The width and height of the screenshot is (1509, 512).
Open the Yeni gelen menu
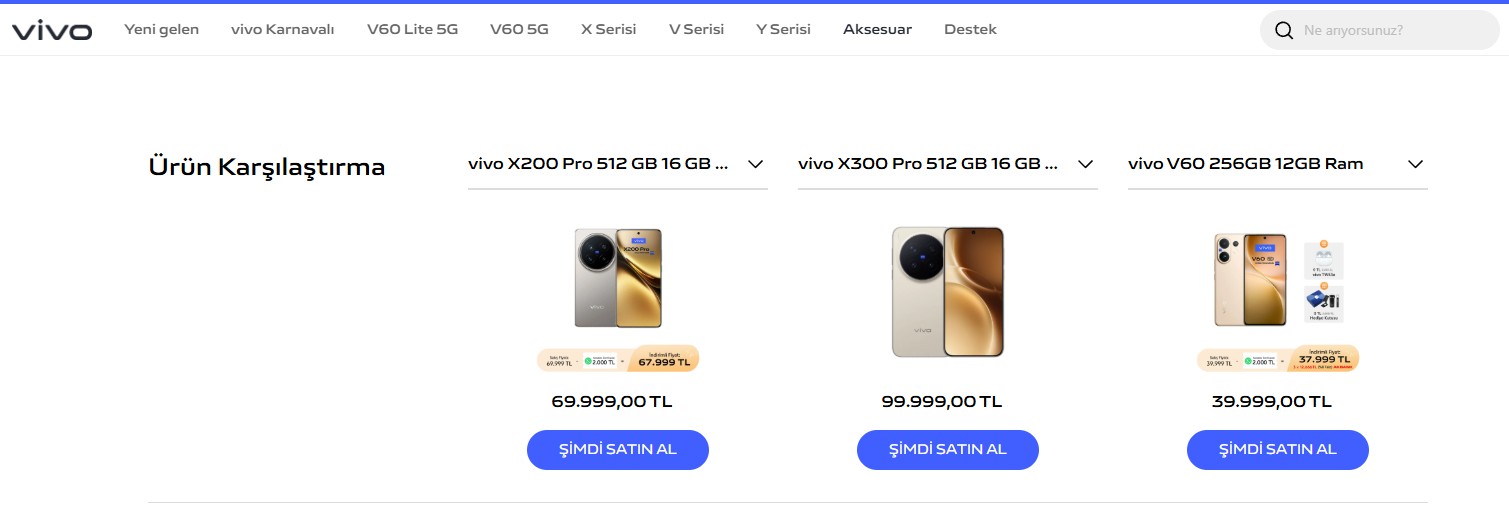pyautogui.click(x=161, y=29)
